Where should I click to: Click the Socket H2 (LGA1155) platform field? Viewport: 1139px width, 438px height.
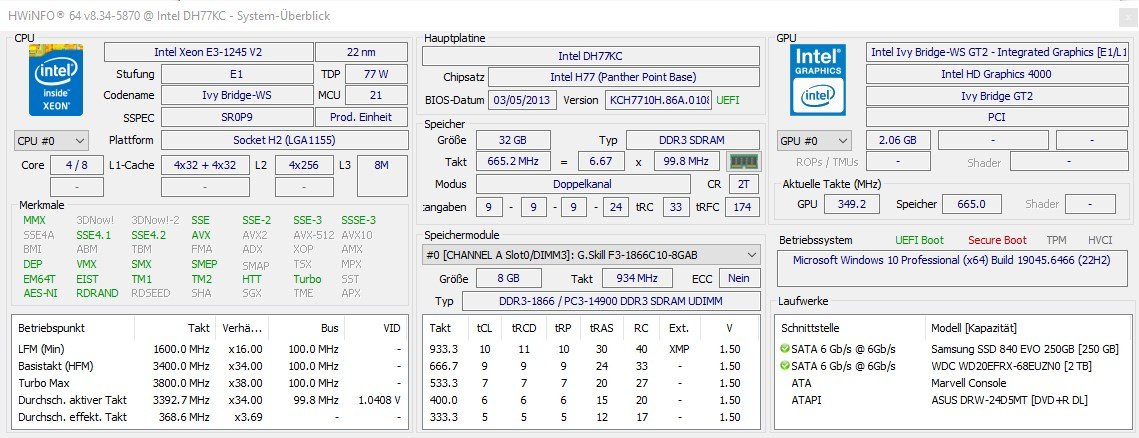[x=284, y=140]
